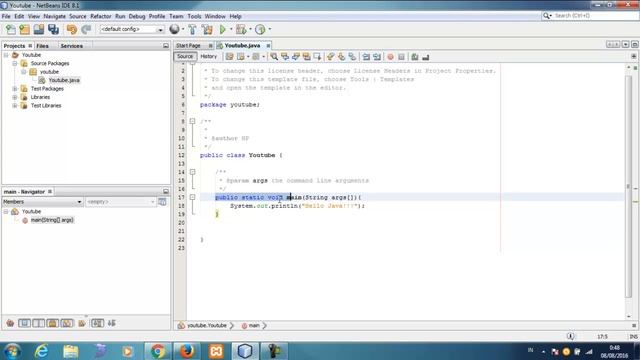Click the Build Project hammer icon

[x=192, y=29]
